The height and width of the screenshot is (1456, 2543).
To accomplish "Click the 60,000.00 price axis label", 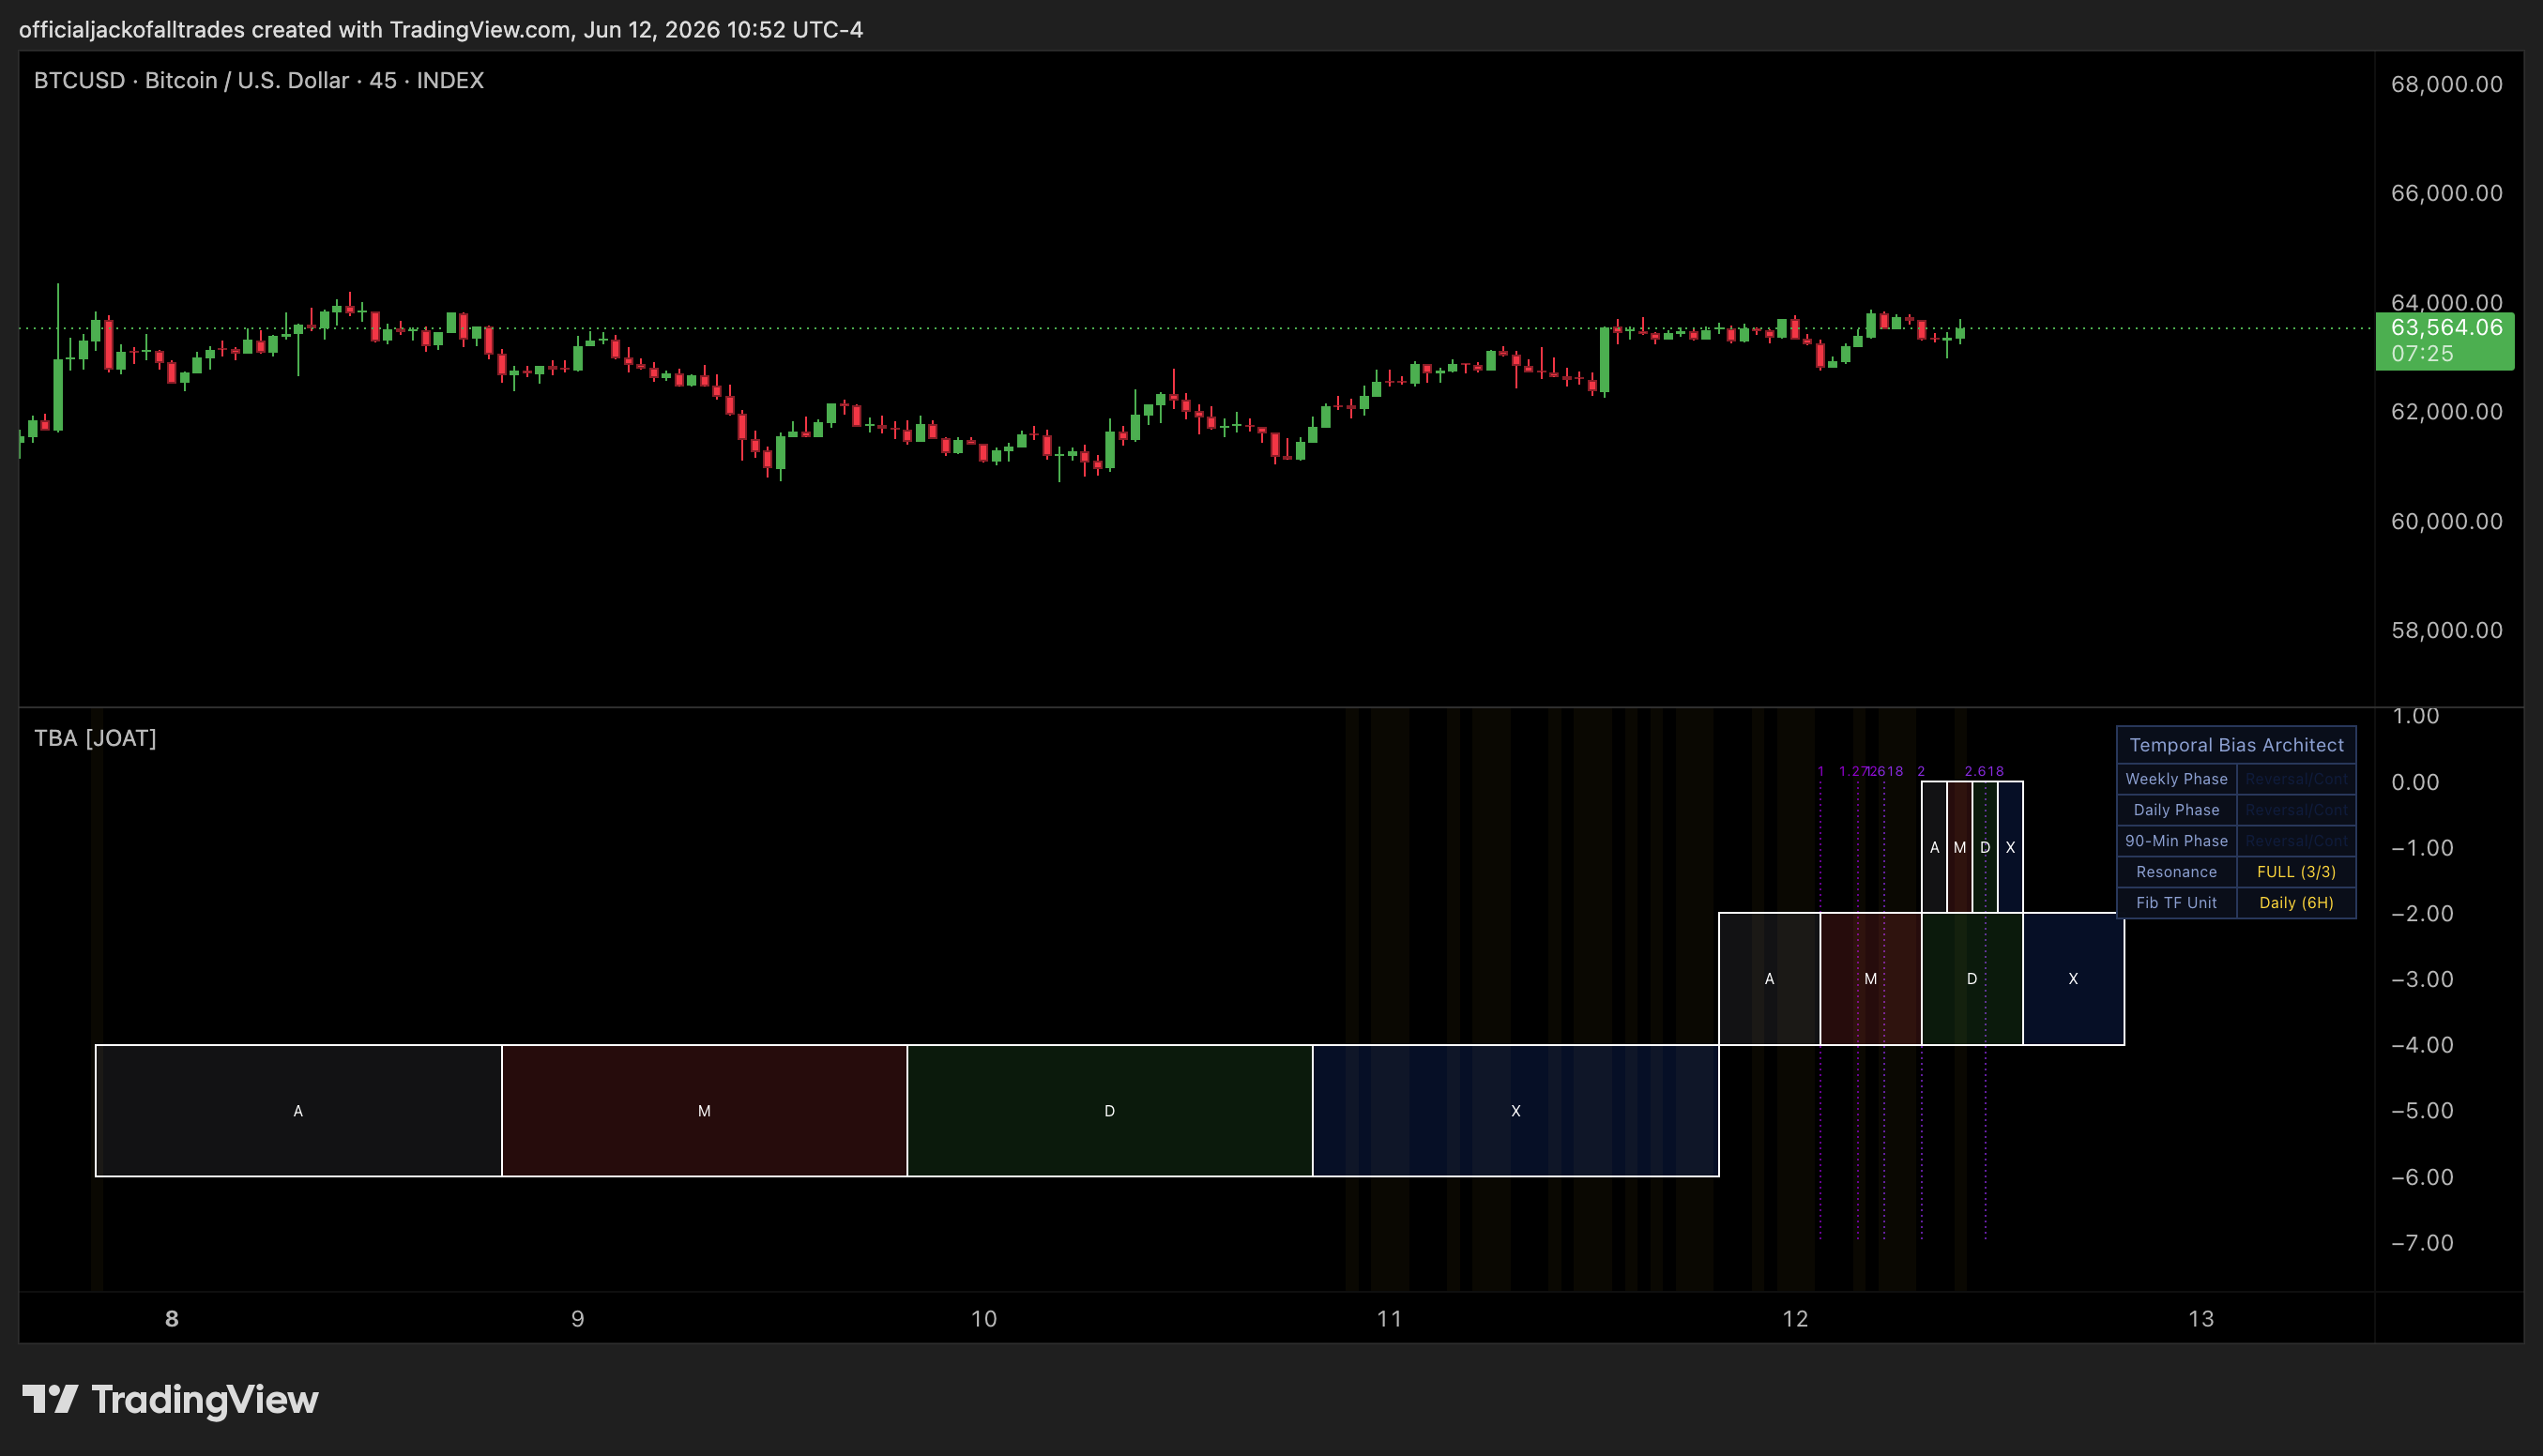I will click(2446, 521).
